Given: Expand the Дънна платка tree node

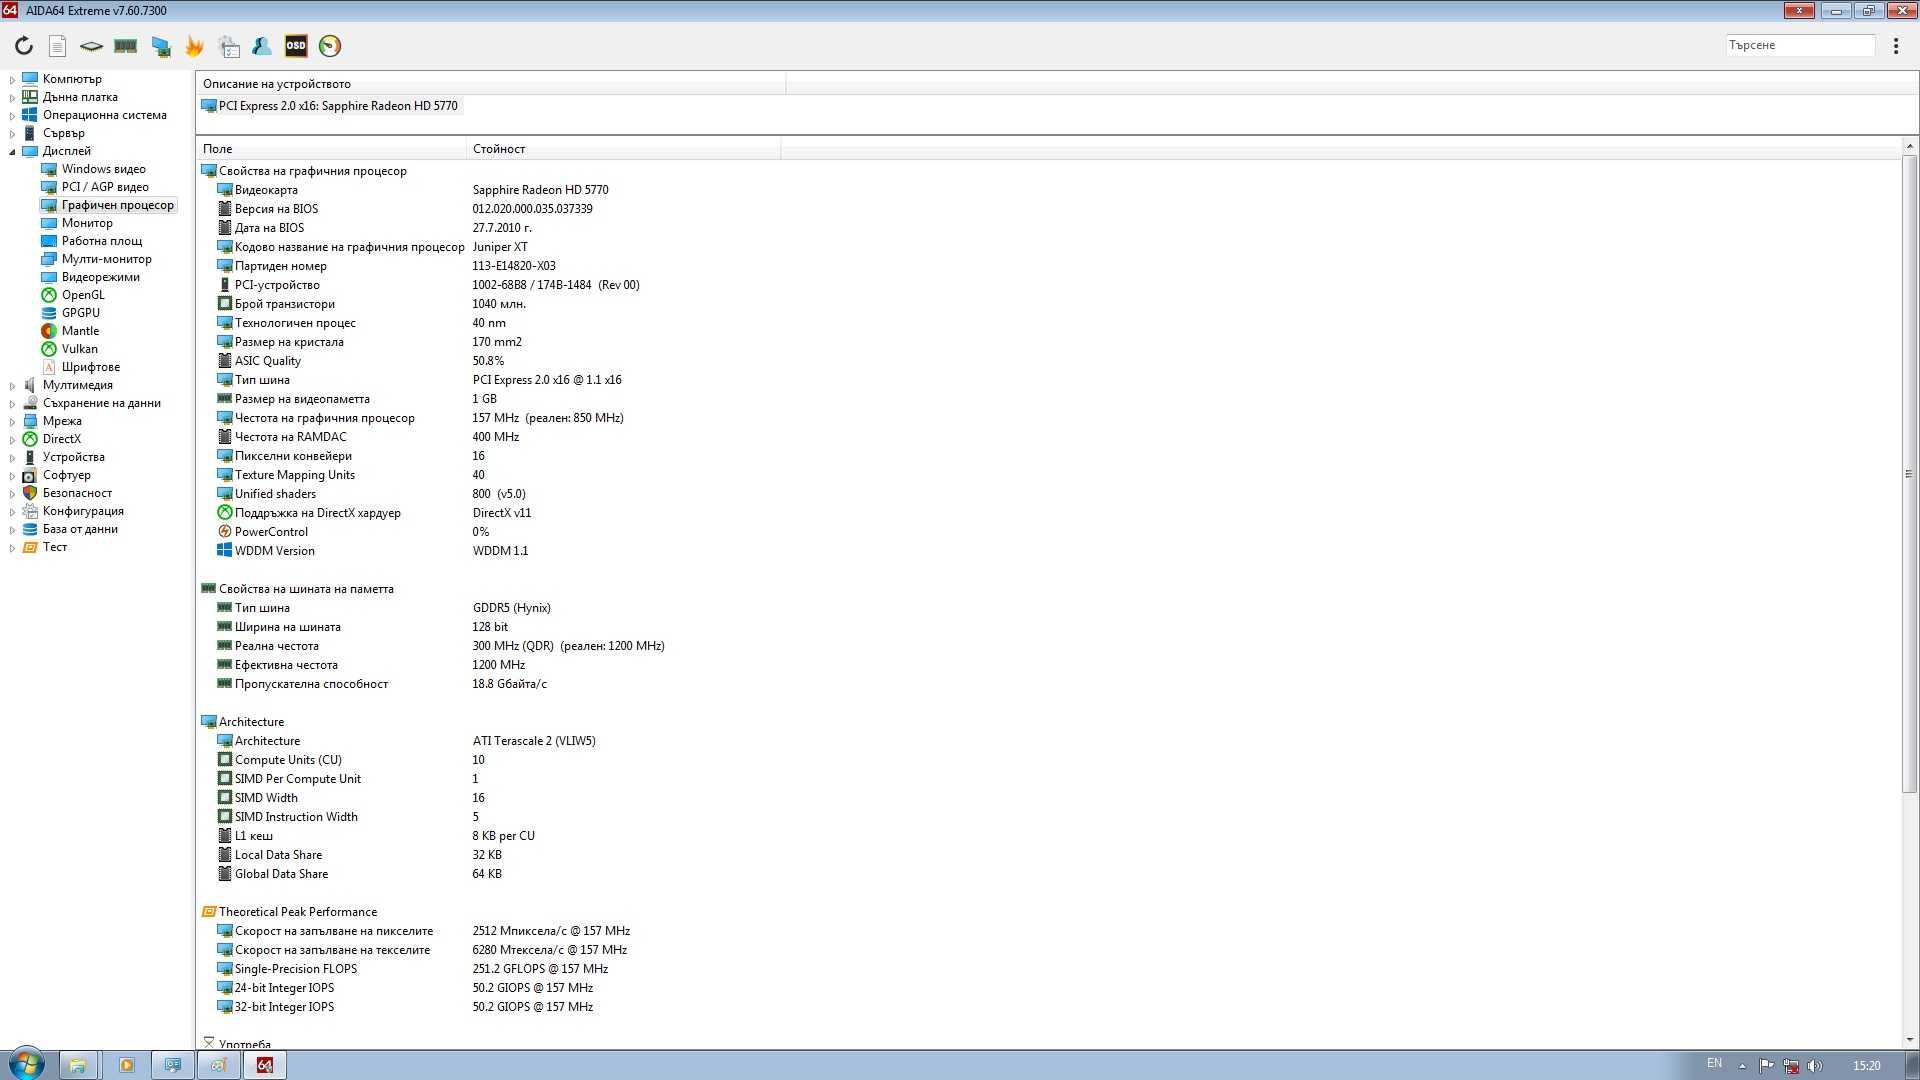Looking at the screenshot, I should click(12, 98).
